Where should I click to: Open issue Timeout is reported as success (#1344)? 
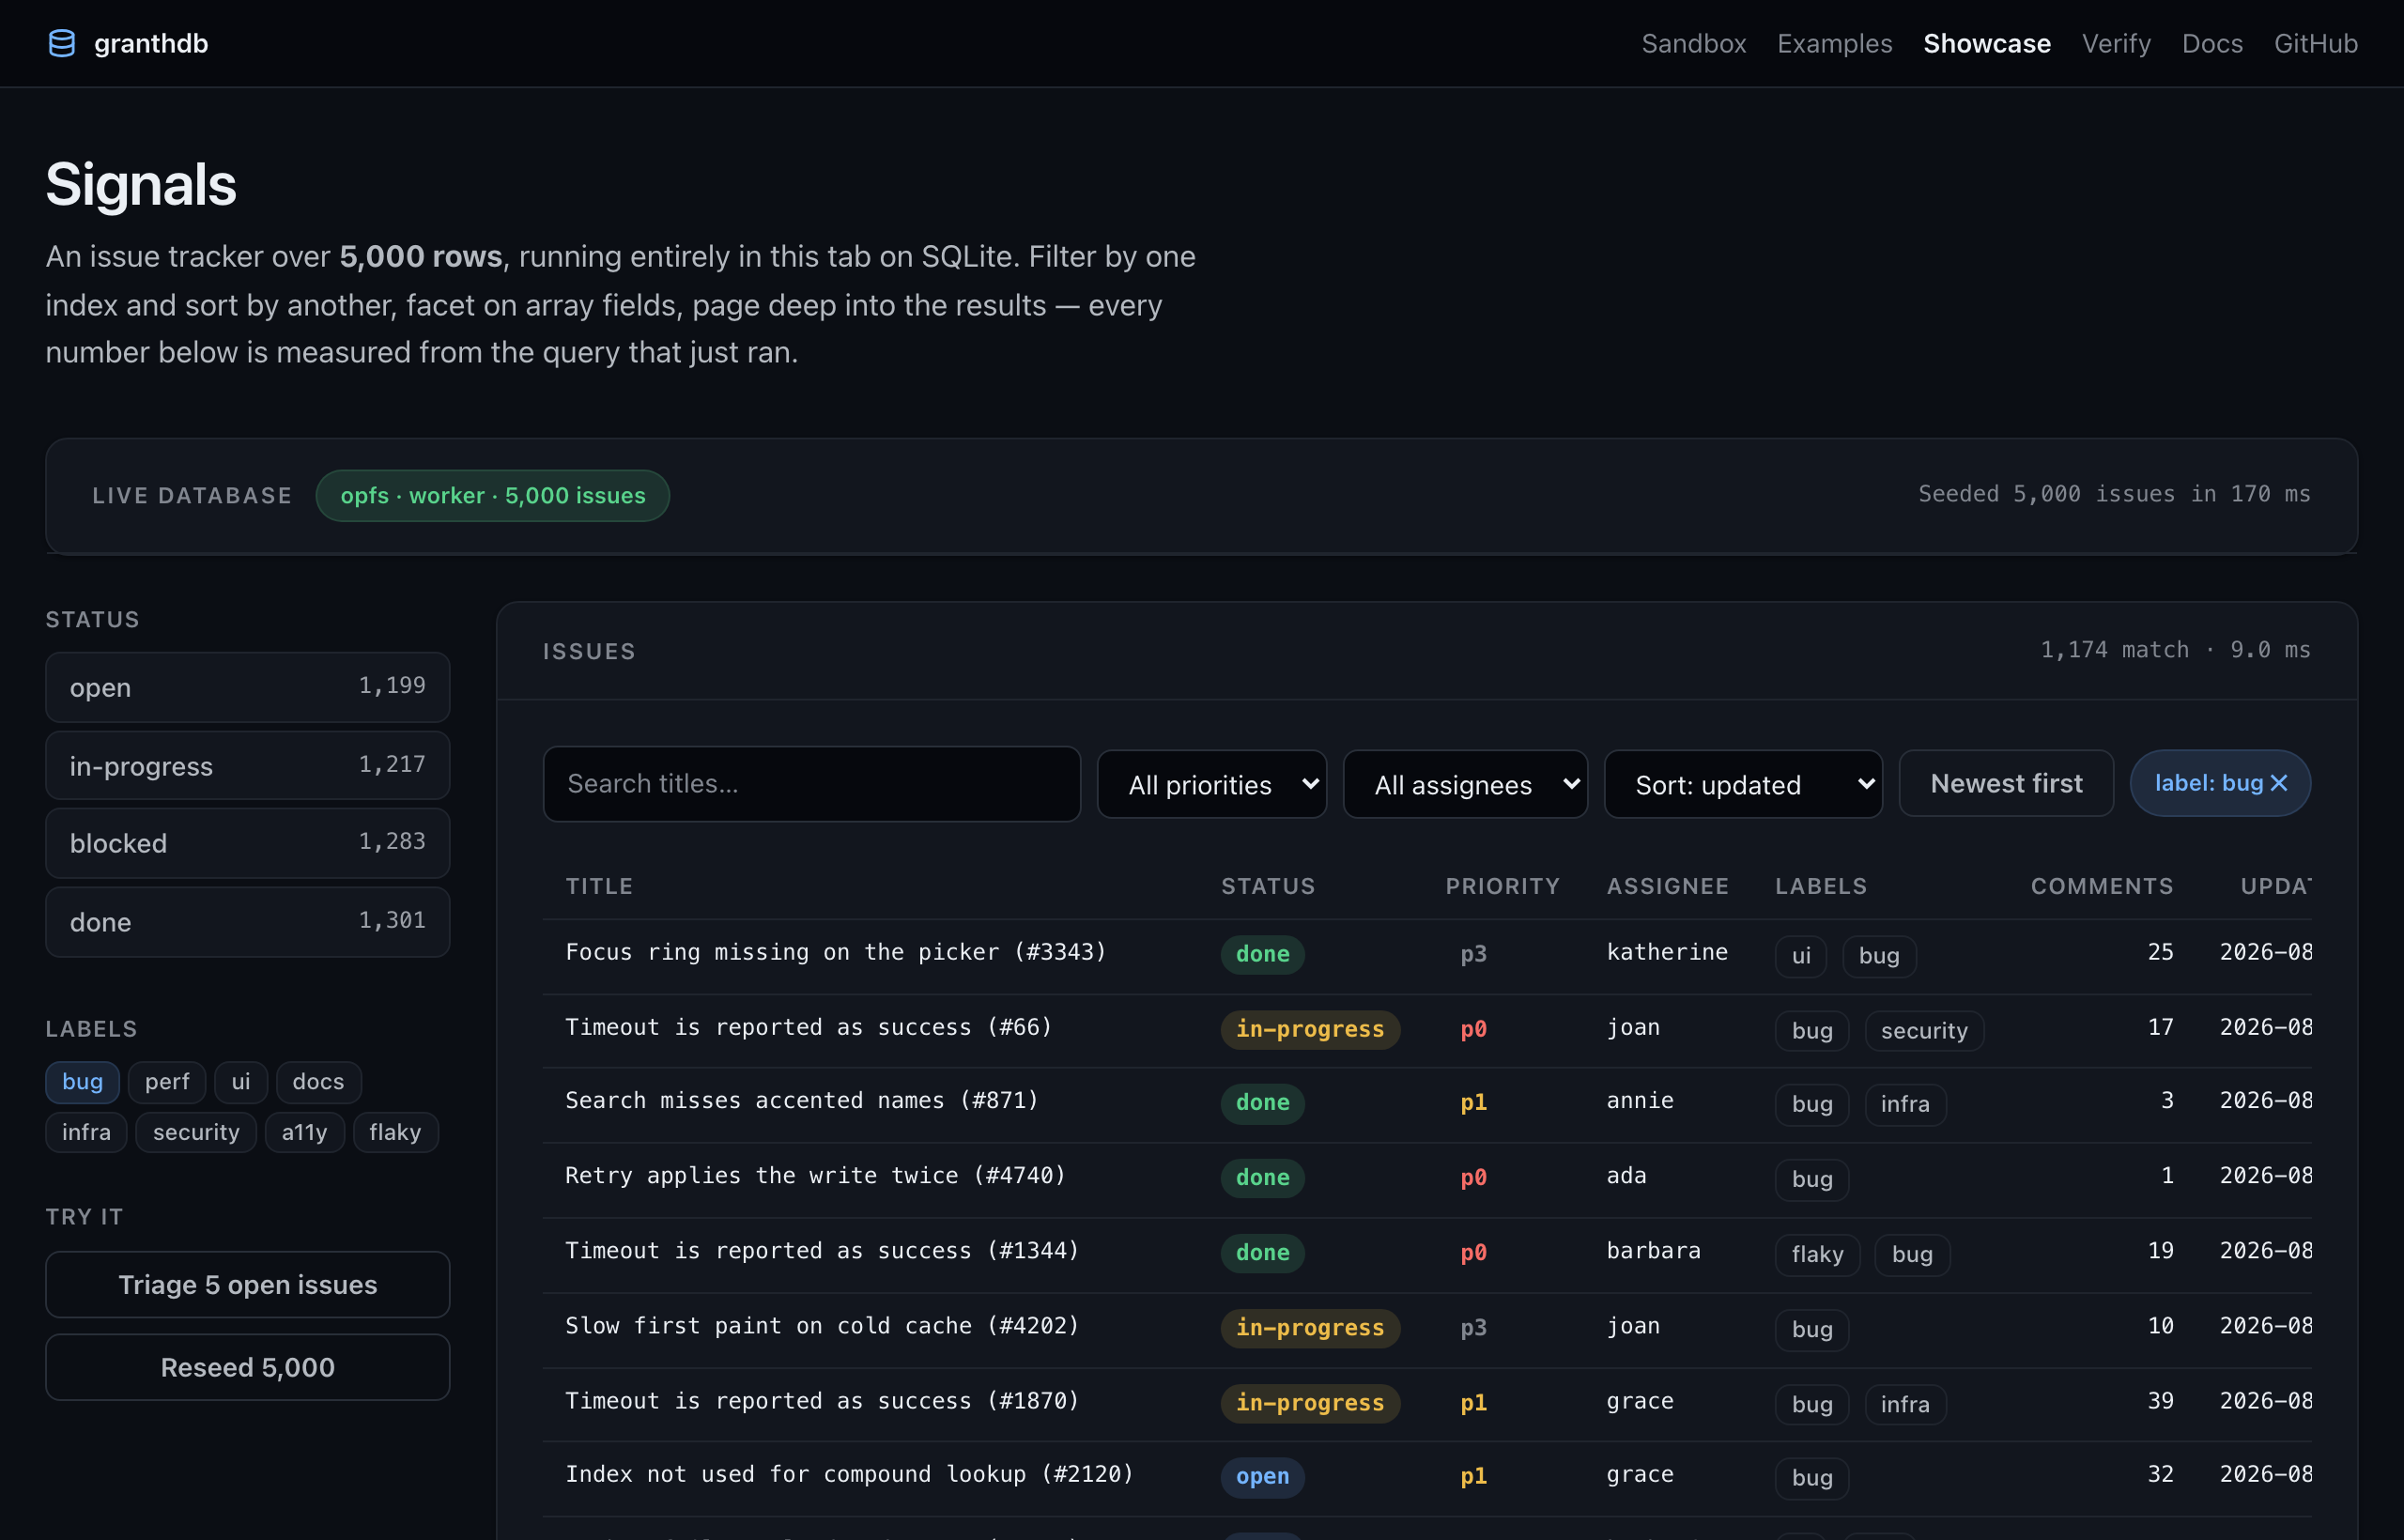(x=822, y=1250)
